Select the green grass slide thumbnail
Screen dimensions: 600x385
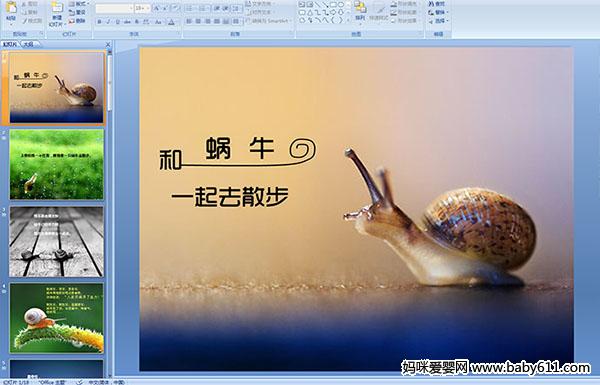coord(57,164)
